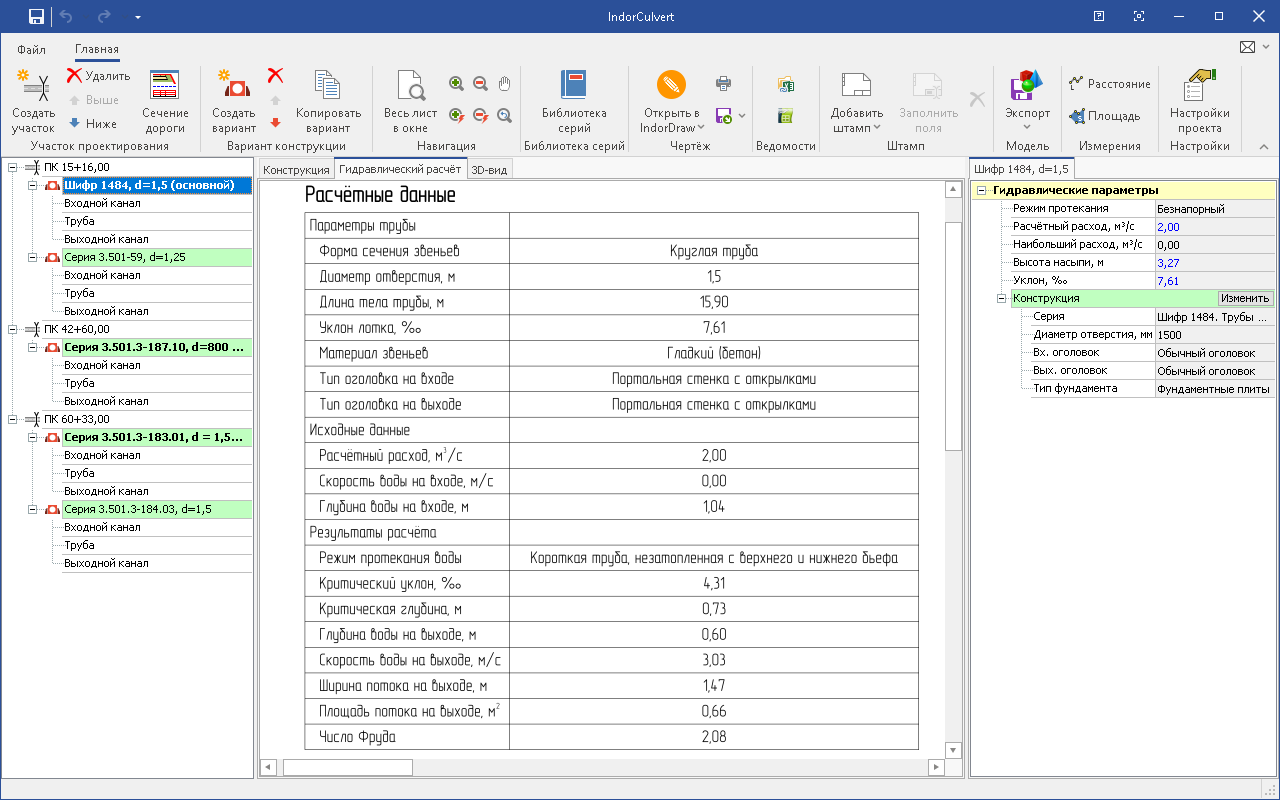Click the Расчётный расход value 2,00 field
The width and height of the screenshot is (1280, 800).
[1215, 227]
